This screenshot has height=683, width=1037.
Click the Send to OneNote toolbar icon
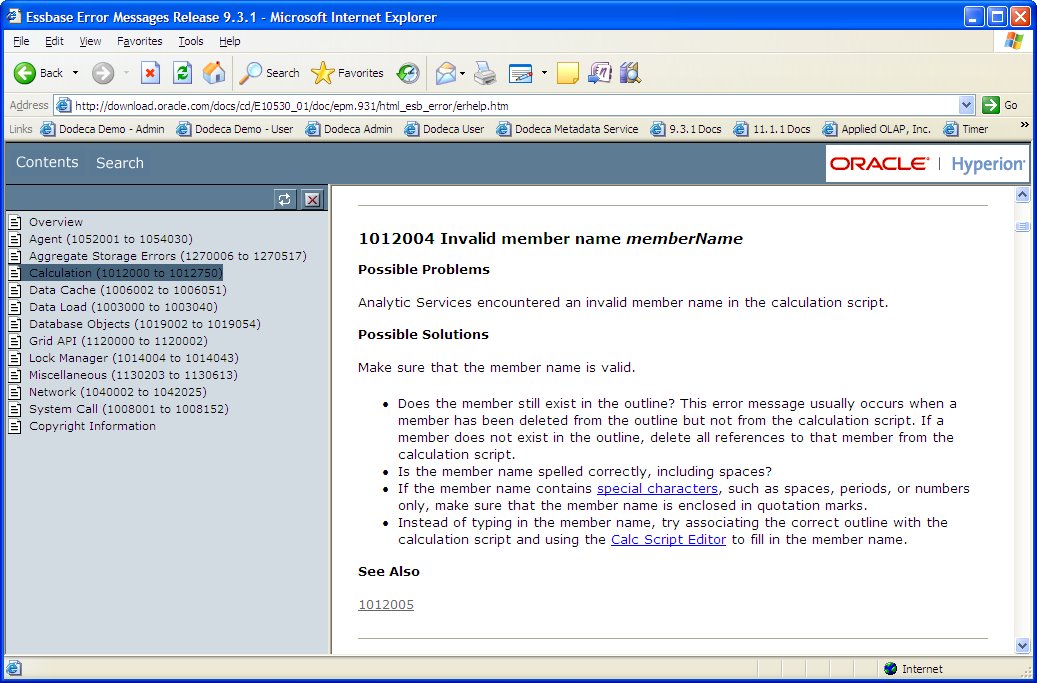click(x=600, y=73)
